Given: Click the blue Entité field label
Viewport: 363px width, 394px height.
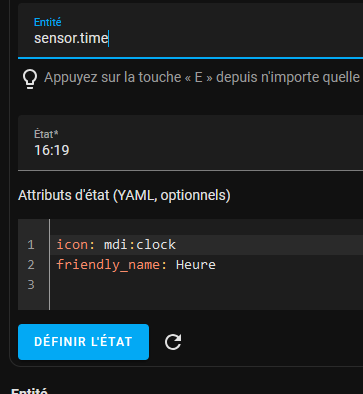Looking at the screenshot, I should click(48, 22).
